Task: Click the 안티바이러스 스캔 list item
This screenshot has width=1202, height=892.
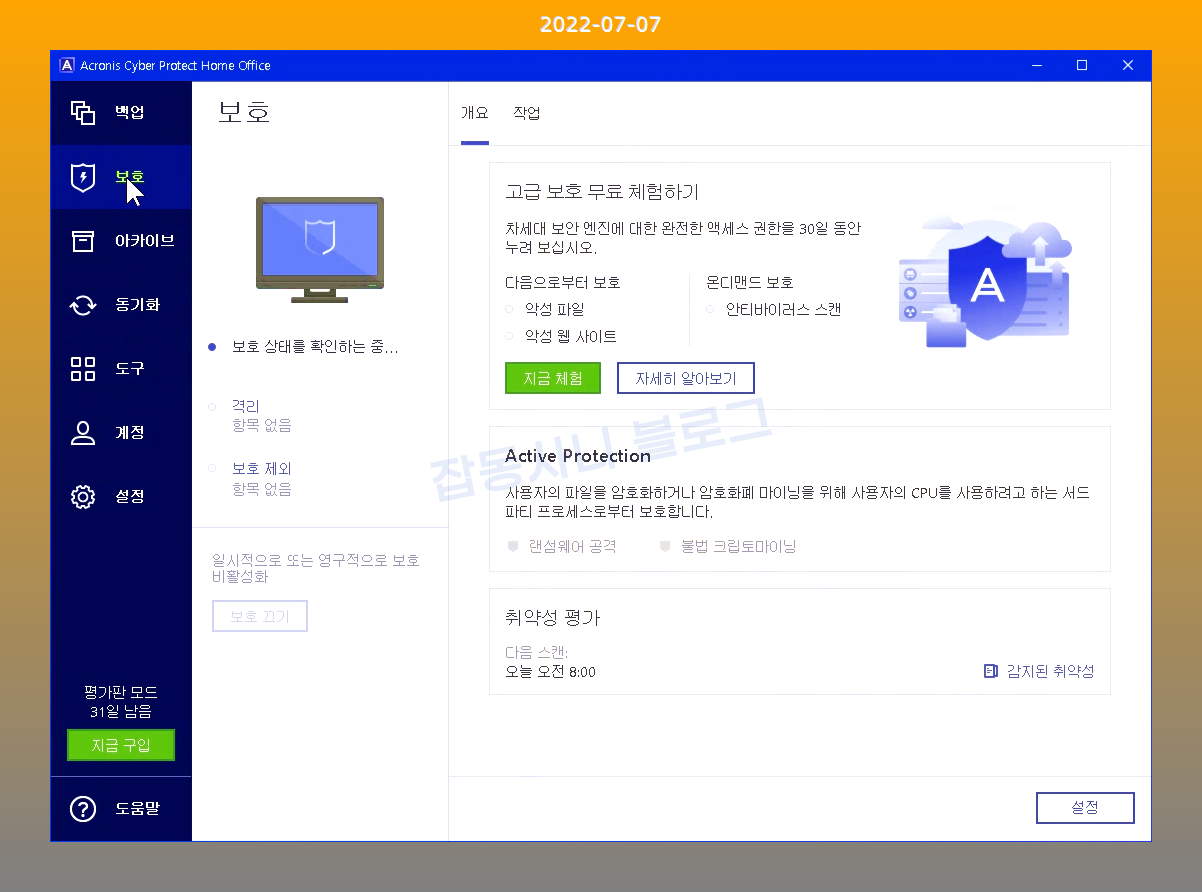Action: click(783, 309)
